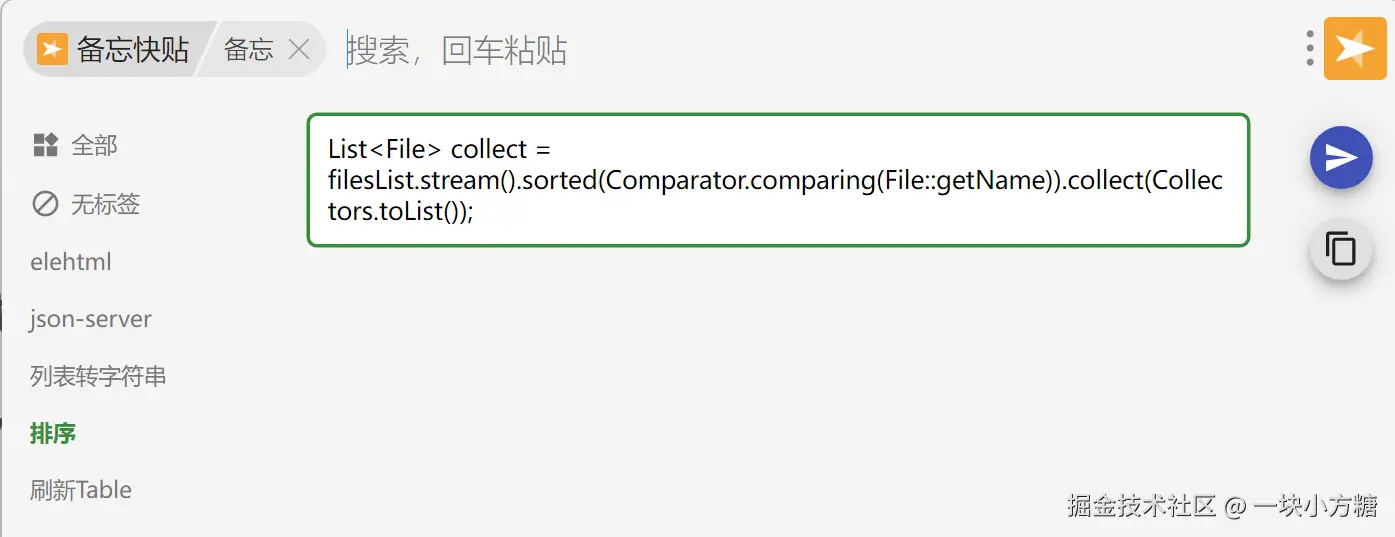Image resolution: width=1395 pixels, height=537 pixels.
Task: Open the elehtml tag
Action: (71, 262)
